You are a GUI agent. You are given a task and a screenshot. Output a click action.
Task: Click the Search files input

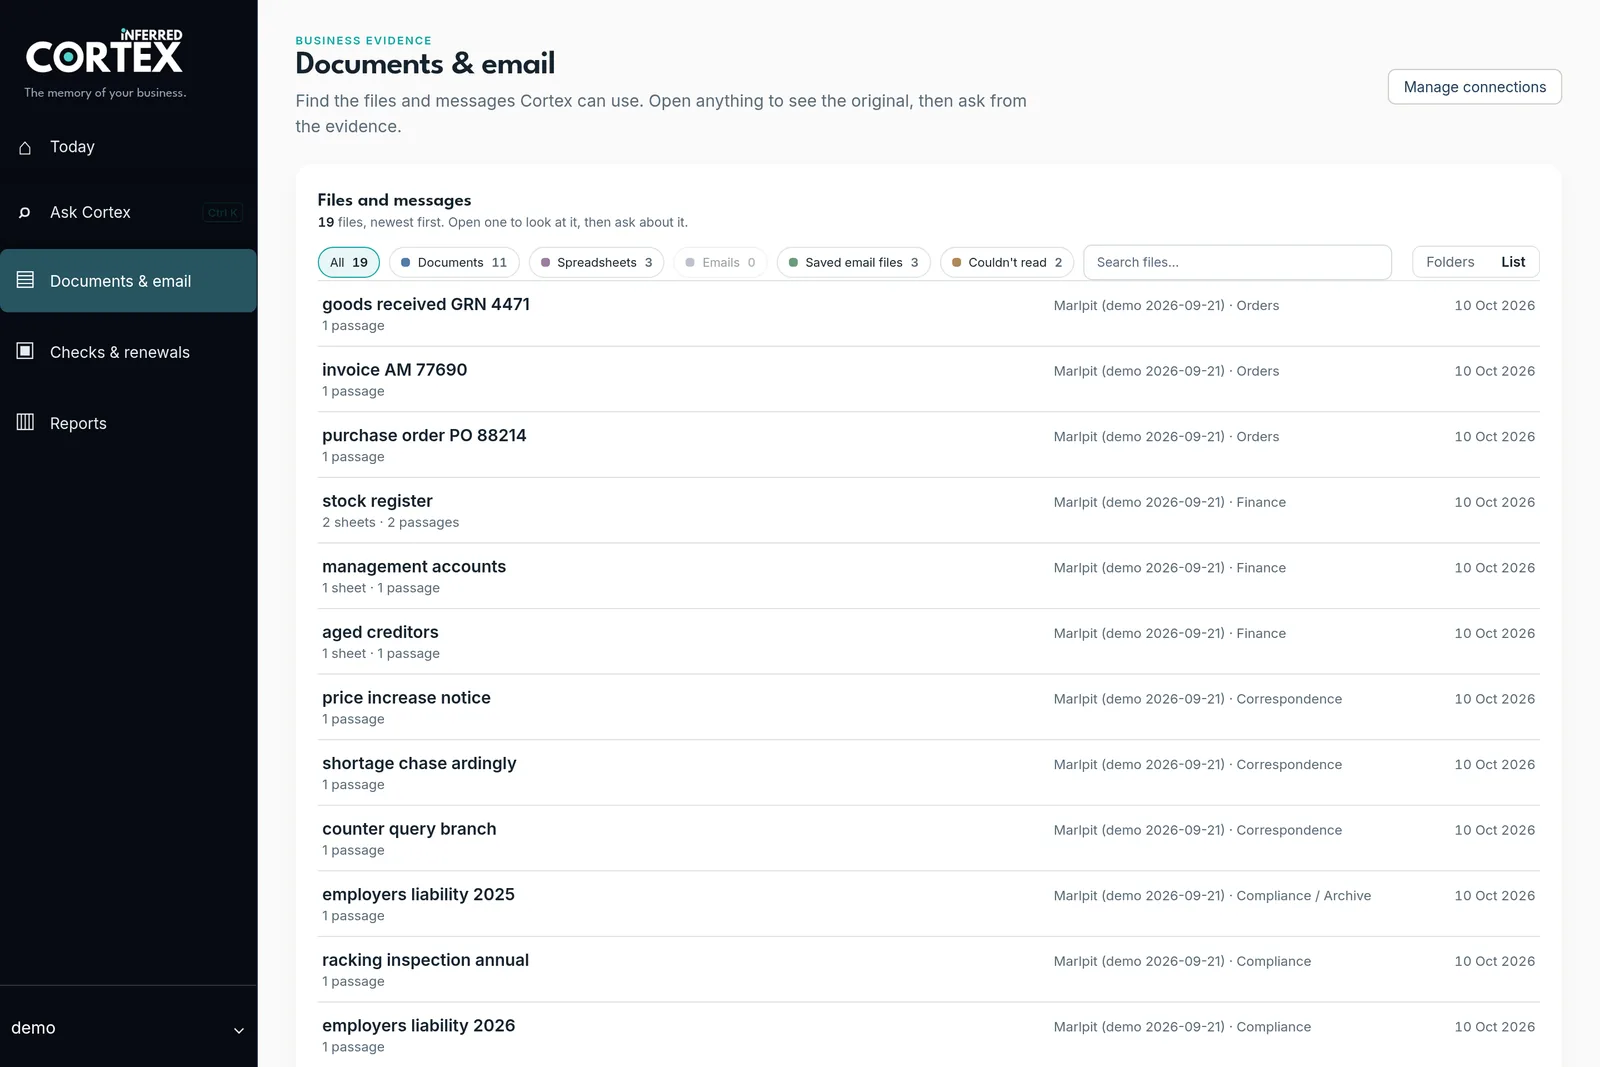[1237, 262]
